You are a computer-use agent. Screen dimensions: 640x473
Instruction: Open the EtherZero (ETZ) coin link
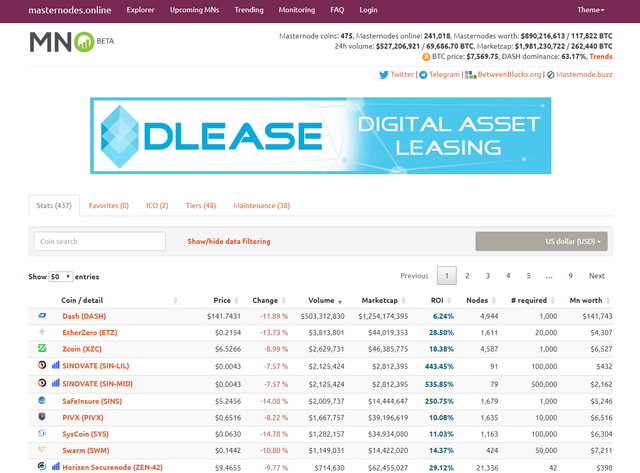point(90,333)
